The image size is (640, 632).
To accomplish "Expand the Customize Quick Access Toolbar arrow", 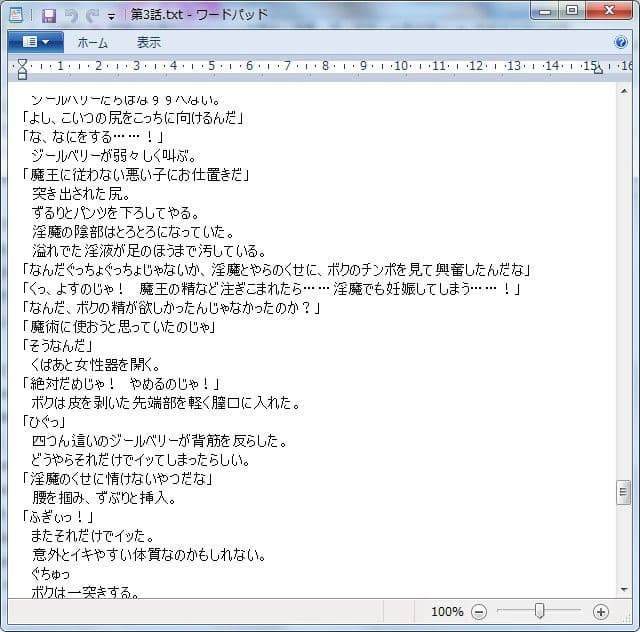I will coord(111,16).
